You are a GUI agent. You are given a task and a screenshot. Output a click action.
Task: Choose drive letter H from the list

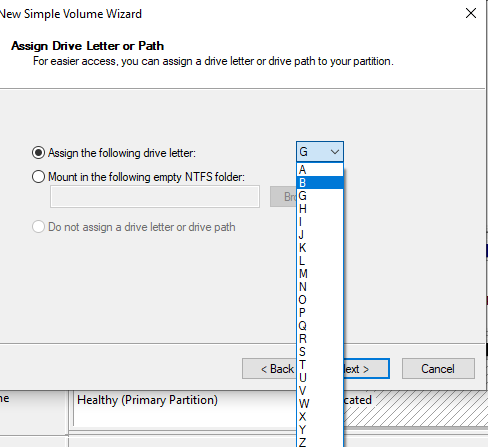320,209
